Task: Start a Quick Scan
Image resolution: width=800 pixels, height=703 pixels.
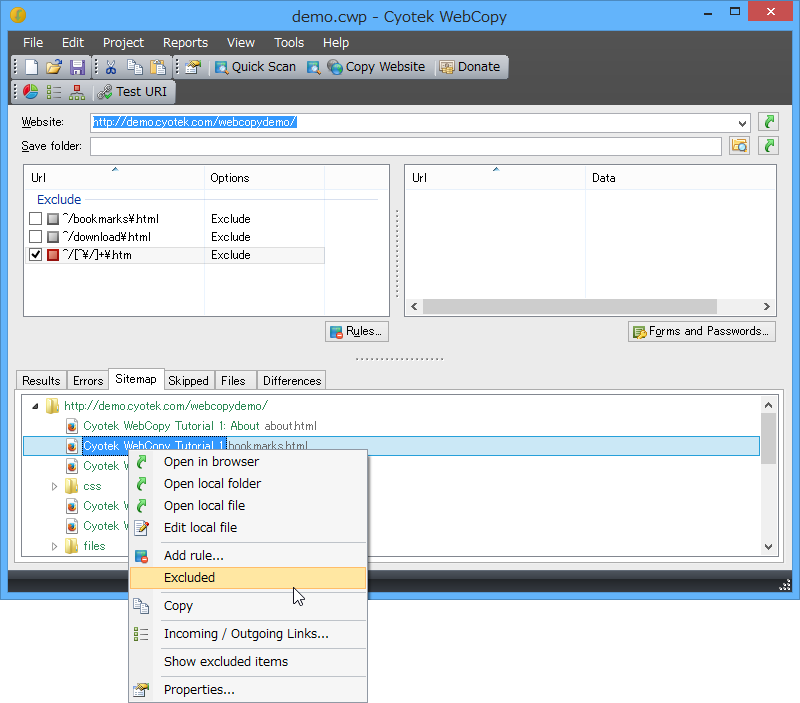Action: point(255,67)
